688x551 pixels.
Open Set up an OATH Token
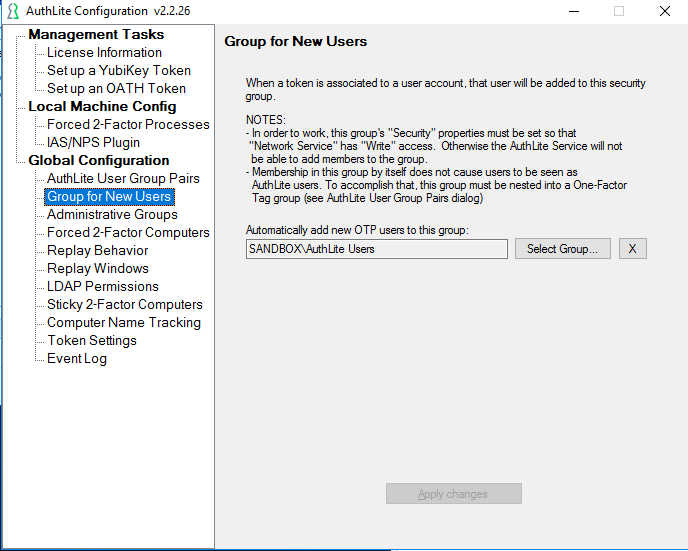[x=116, y=88]
